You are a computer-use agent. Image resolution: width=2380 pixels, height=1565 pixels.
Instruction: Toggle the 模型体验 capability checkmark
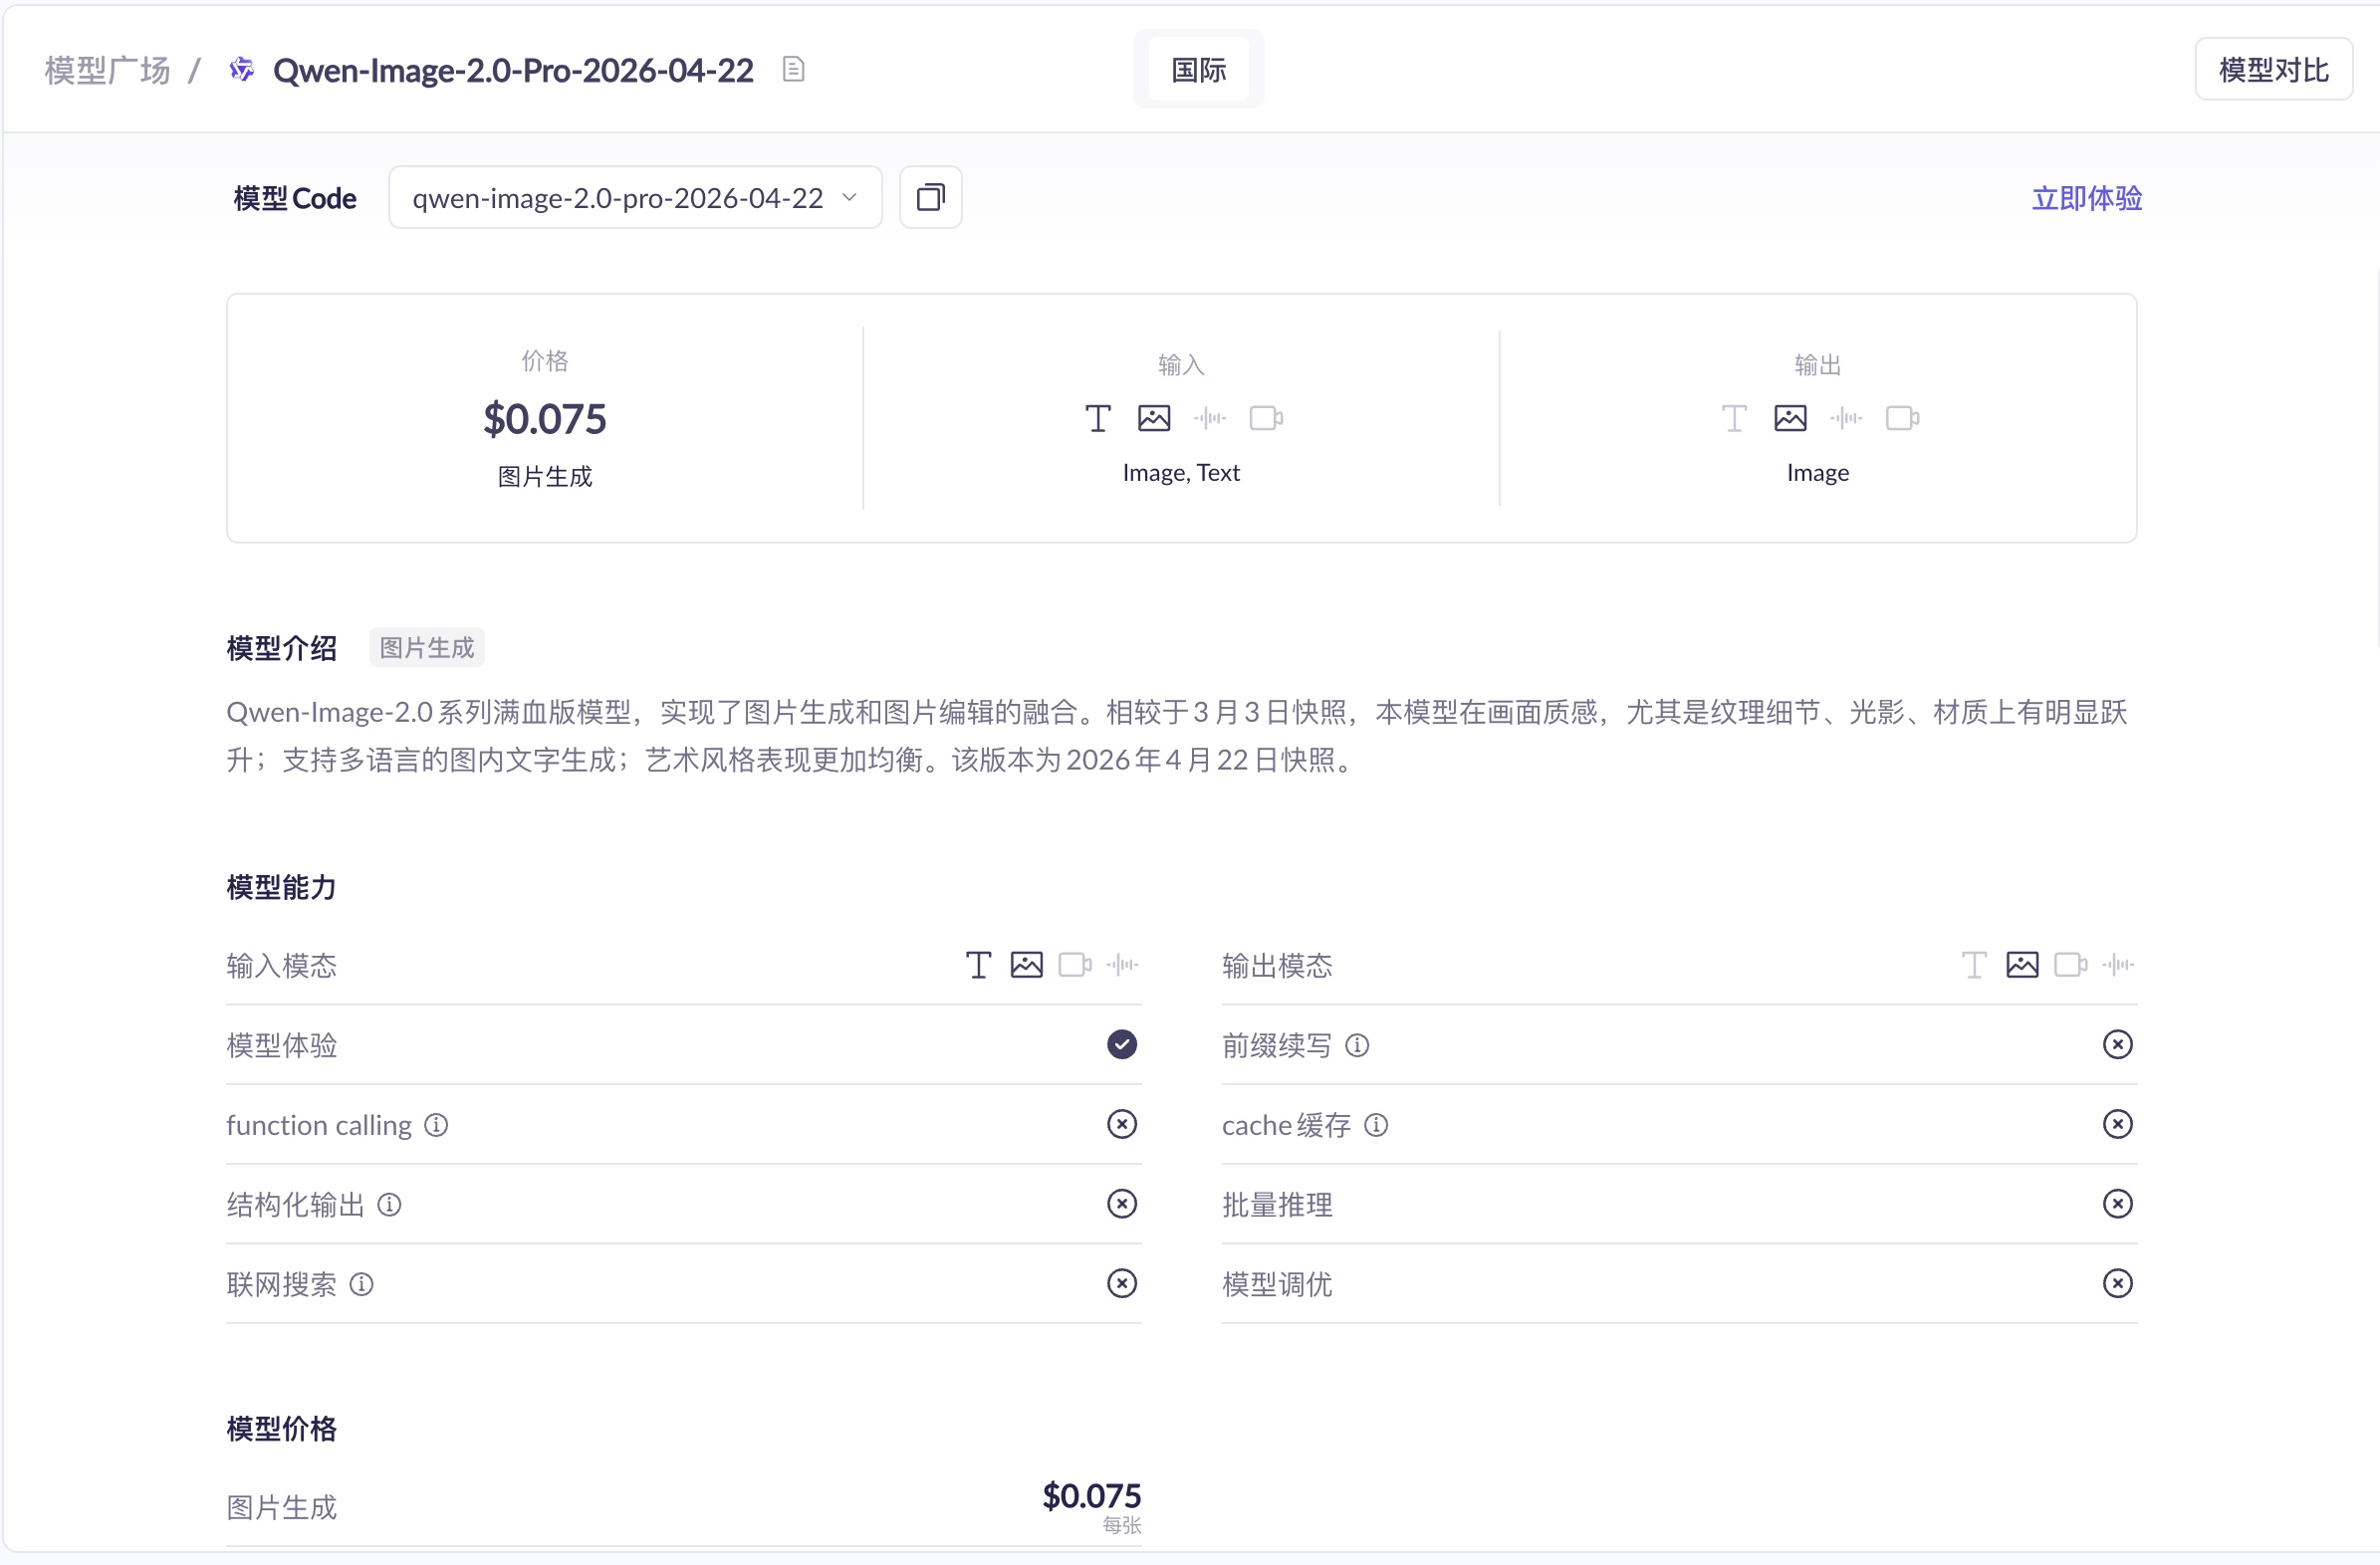pos(1122,1044)
